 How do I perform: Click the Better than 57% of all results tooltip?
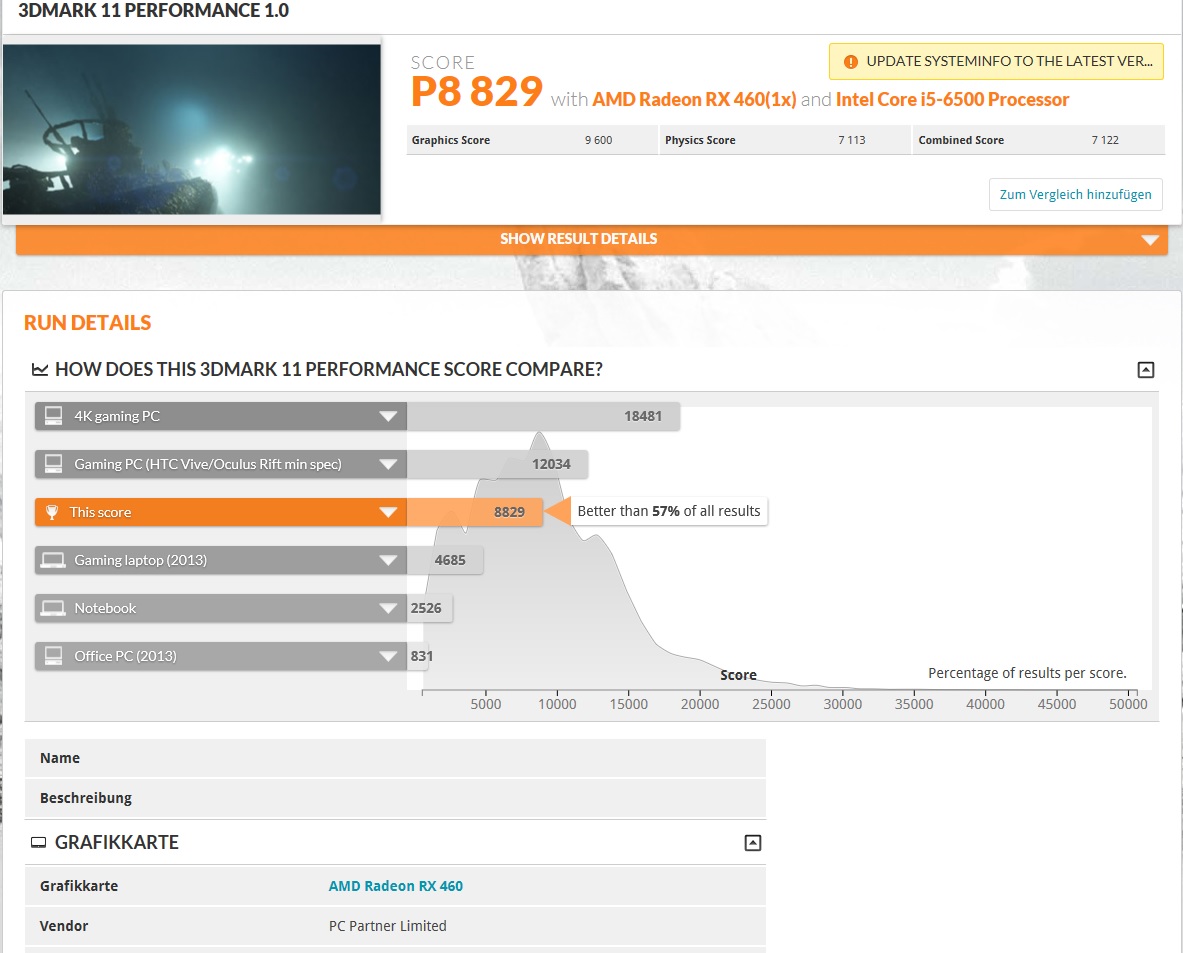[668, 512]
